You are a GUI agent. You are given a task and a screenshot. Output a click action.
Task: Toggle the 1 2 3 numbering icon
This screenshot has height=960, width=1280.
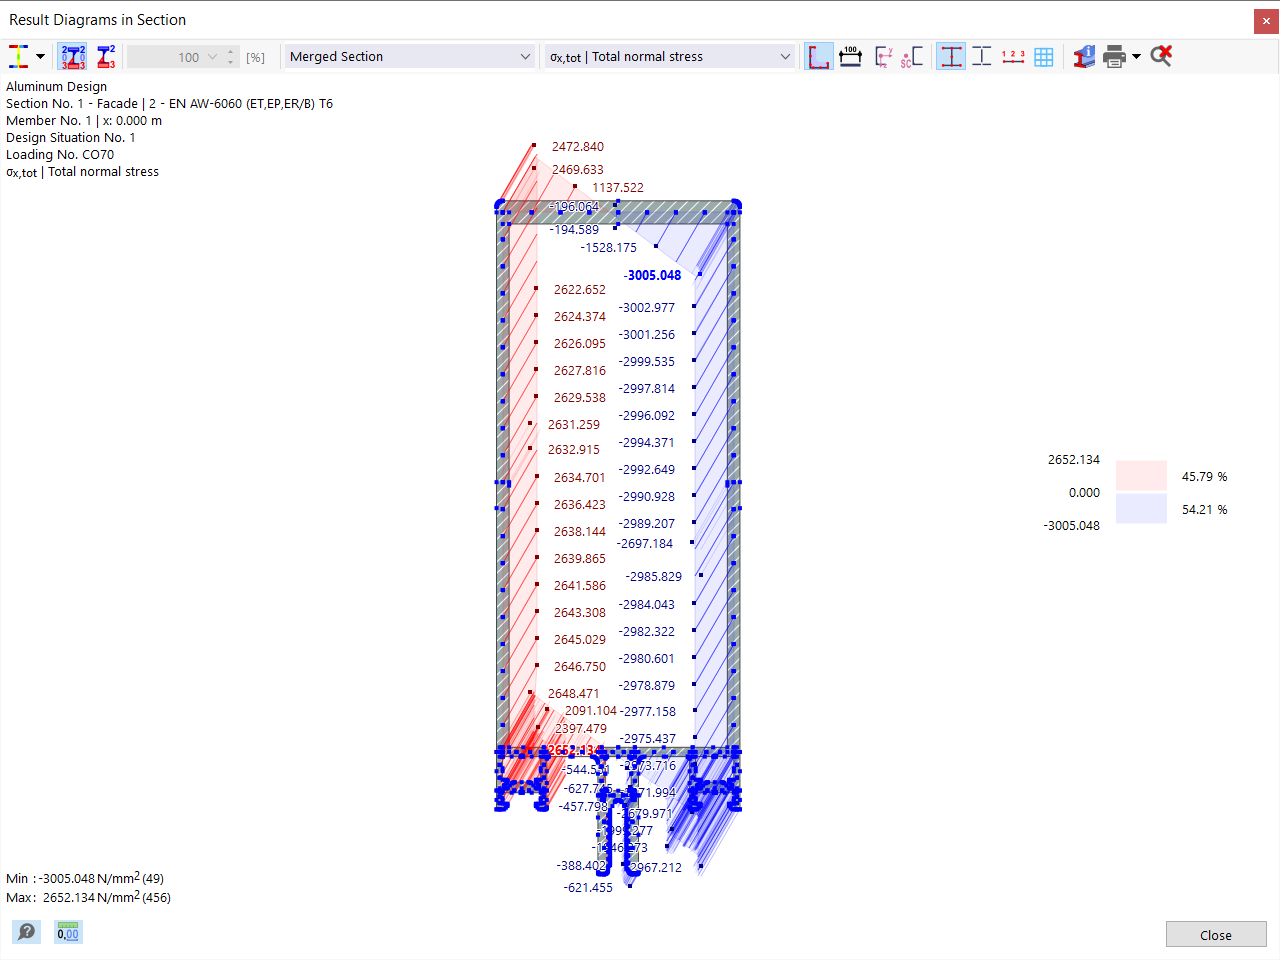pos(1013,57)
